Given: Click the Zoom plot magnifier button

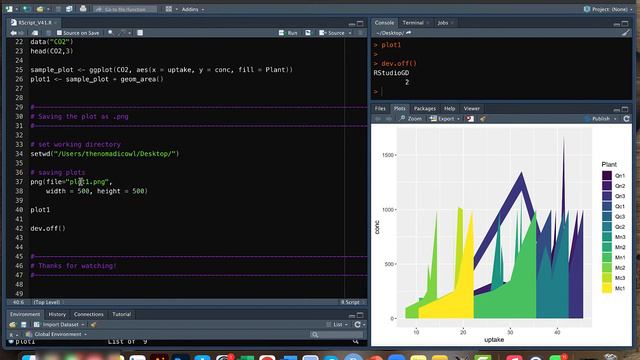Looking at the screenshot, I should pyautogui.click(x=411, y=119).
